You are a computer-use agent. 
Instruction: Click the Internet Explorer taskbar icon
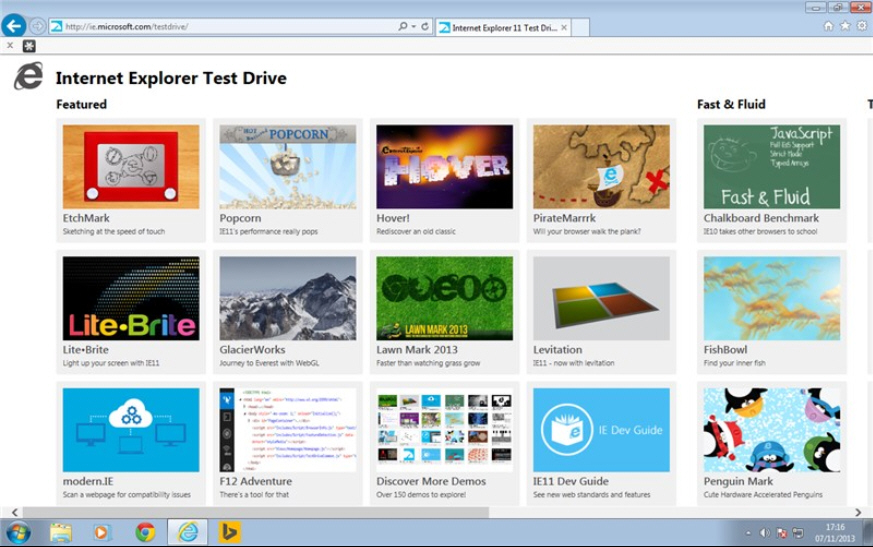click(x=188, y=533)
